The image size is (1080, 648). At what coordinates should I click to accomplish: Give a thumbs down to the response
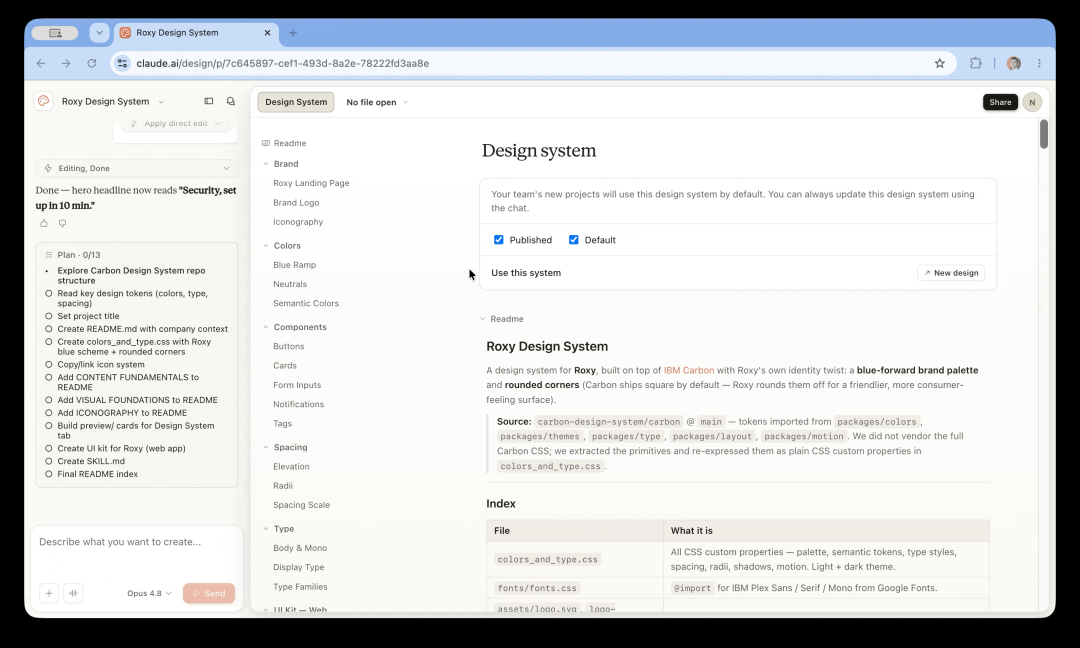[62, 223]
